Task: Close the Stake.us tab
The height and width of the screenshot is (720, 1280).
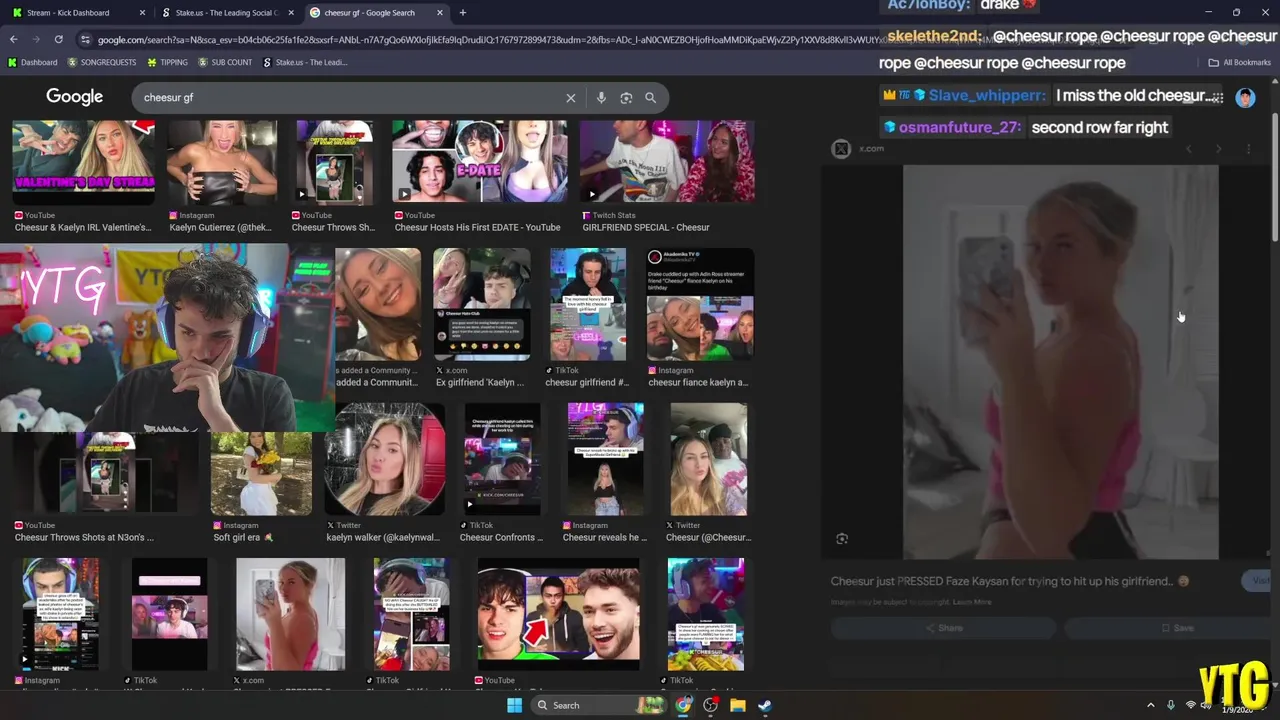Action: coord(290,13)
